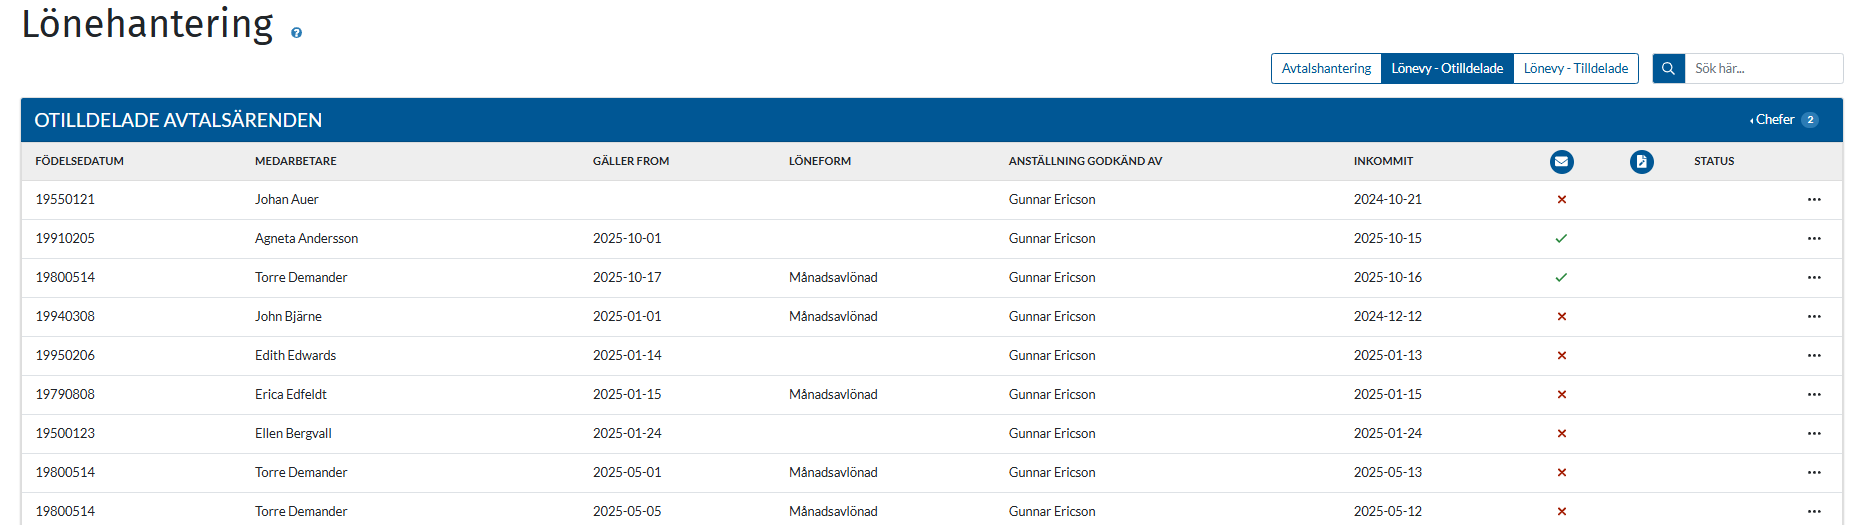Select the Lönevy - Otilldelade tab
Image resolution: width=1855 pixels, height=525 pixels.
click(x=1447, y=69)
